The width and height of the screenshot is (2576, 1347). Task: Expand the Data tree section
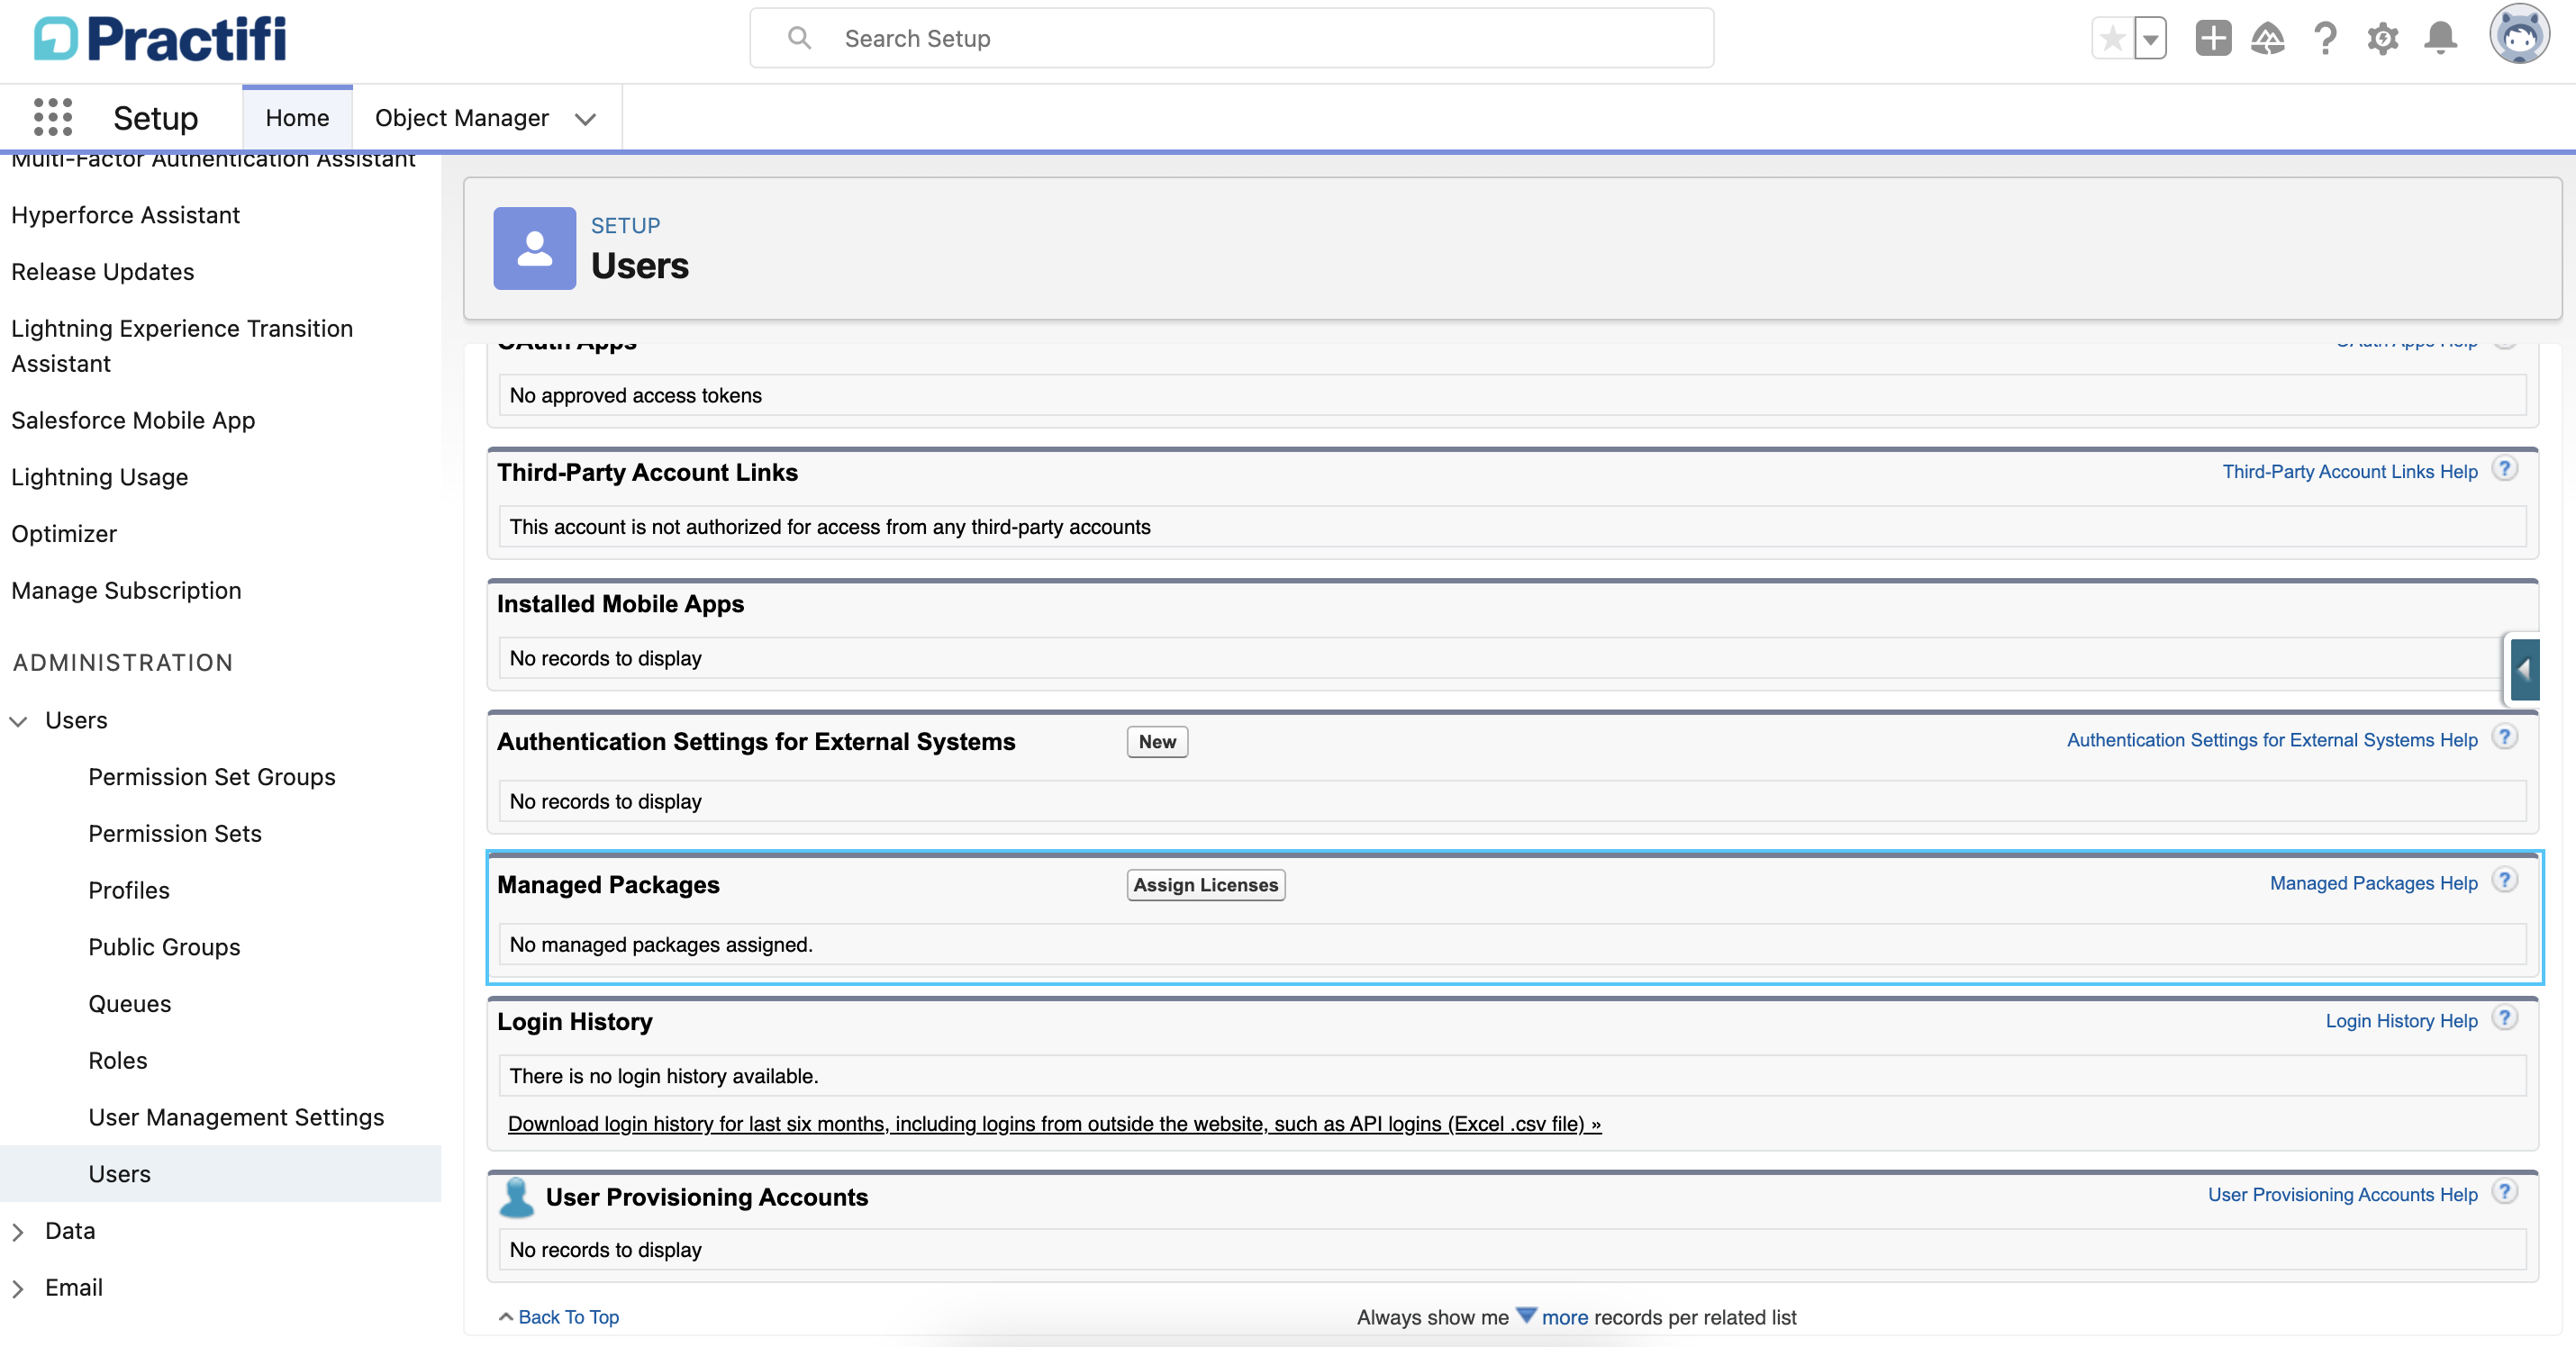18,1232
